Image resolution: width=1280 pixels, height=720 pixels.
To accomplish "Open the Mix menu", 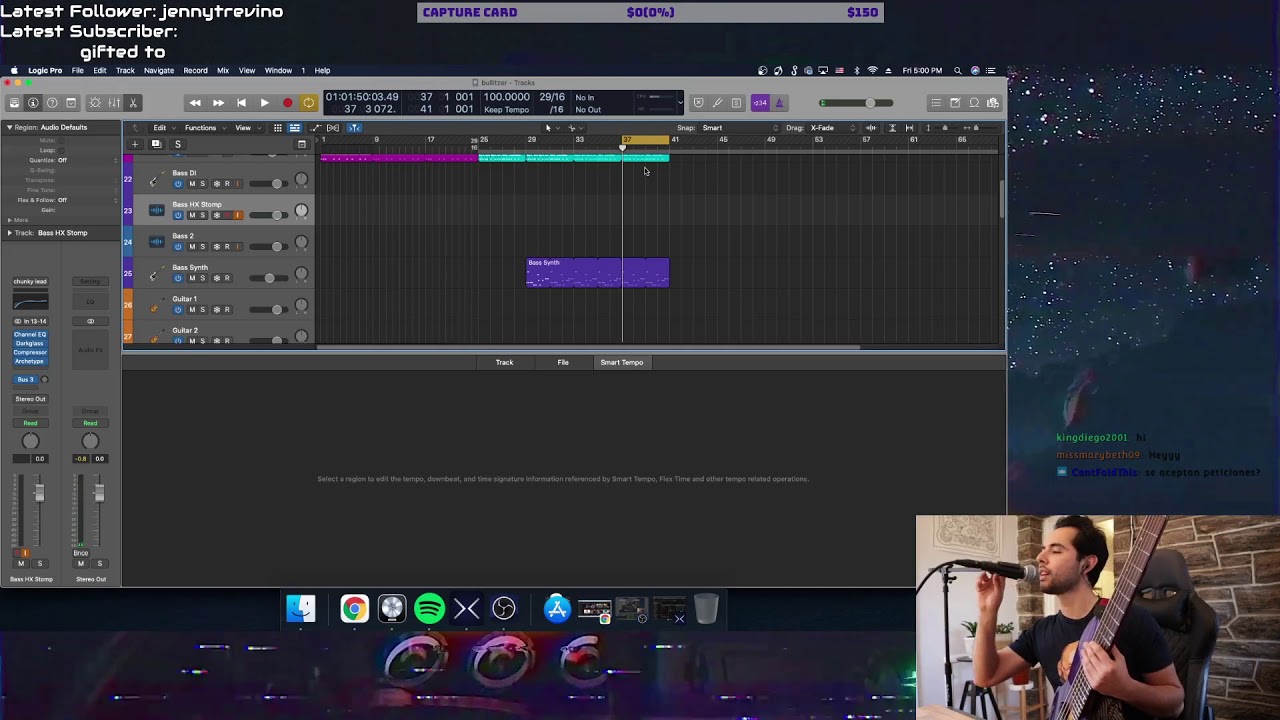I will click(x=223, y=70).
